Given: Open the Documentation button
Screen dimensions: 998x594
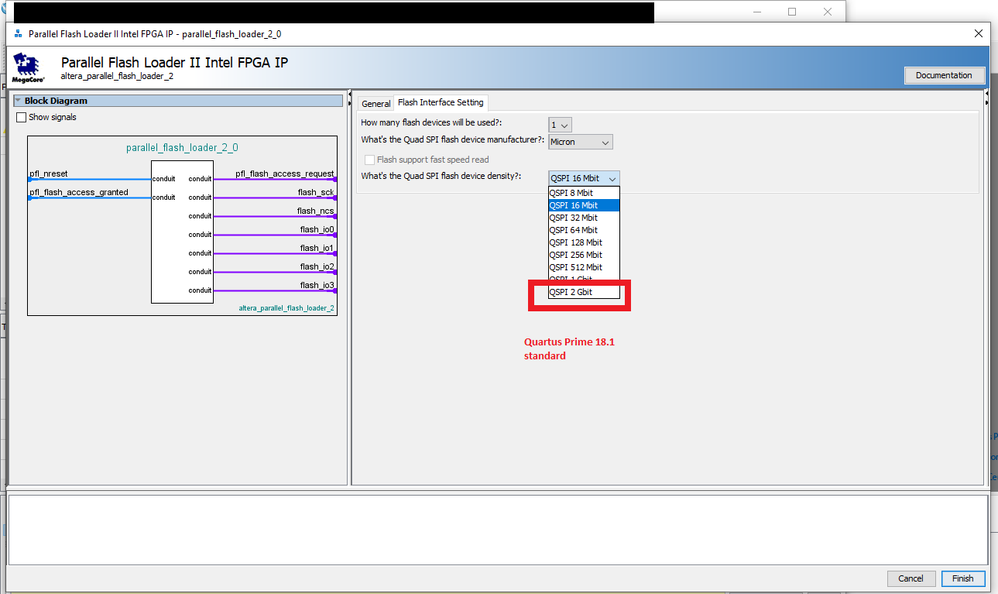Looking at the screenshot, I should point(944,75).
